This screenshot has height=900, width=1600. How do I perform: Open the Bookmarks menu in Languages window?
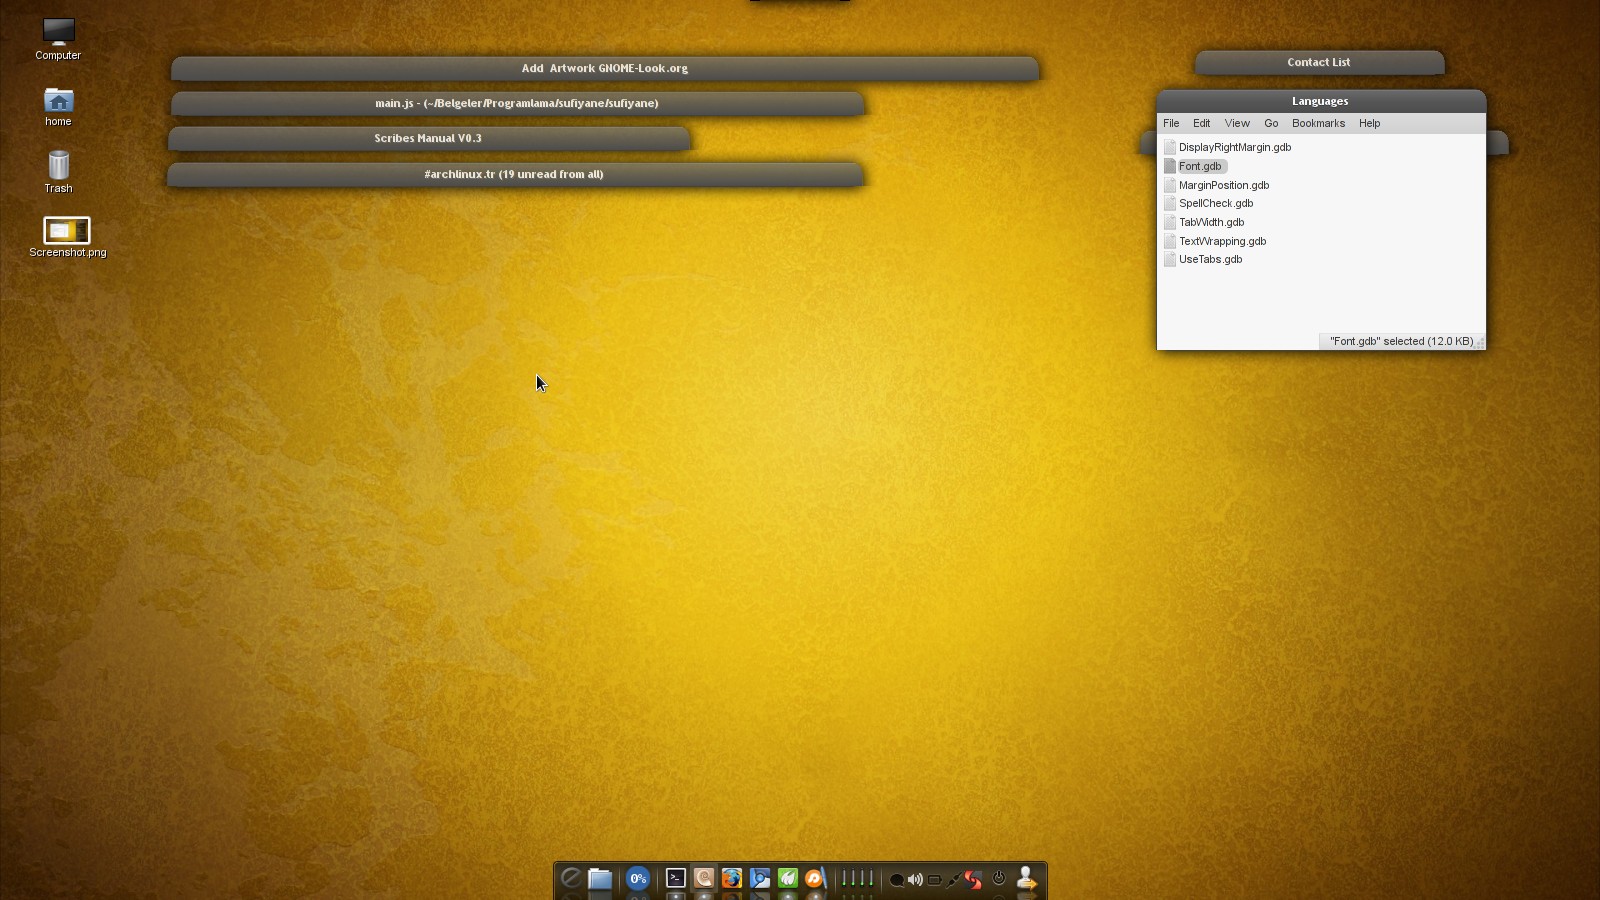[1318, 123]
